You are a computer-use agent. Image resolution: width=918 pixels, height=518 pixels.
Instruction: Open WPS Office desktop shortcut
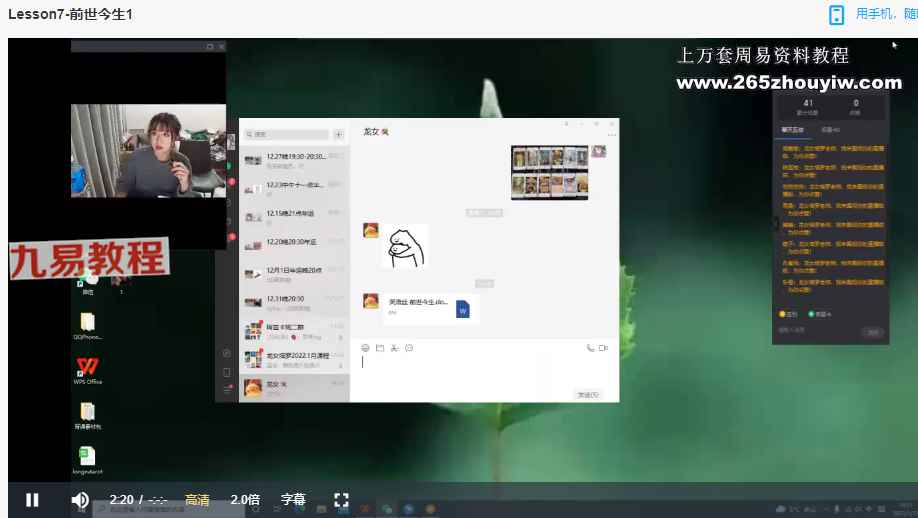pyautogui.click(x=87, y=371)
